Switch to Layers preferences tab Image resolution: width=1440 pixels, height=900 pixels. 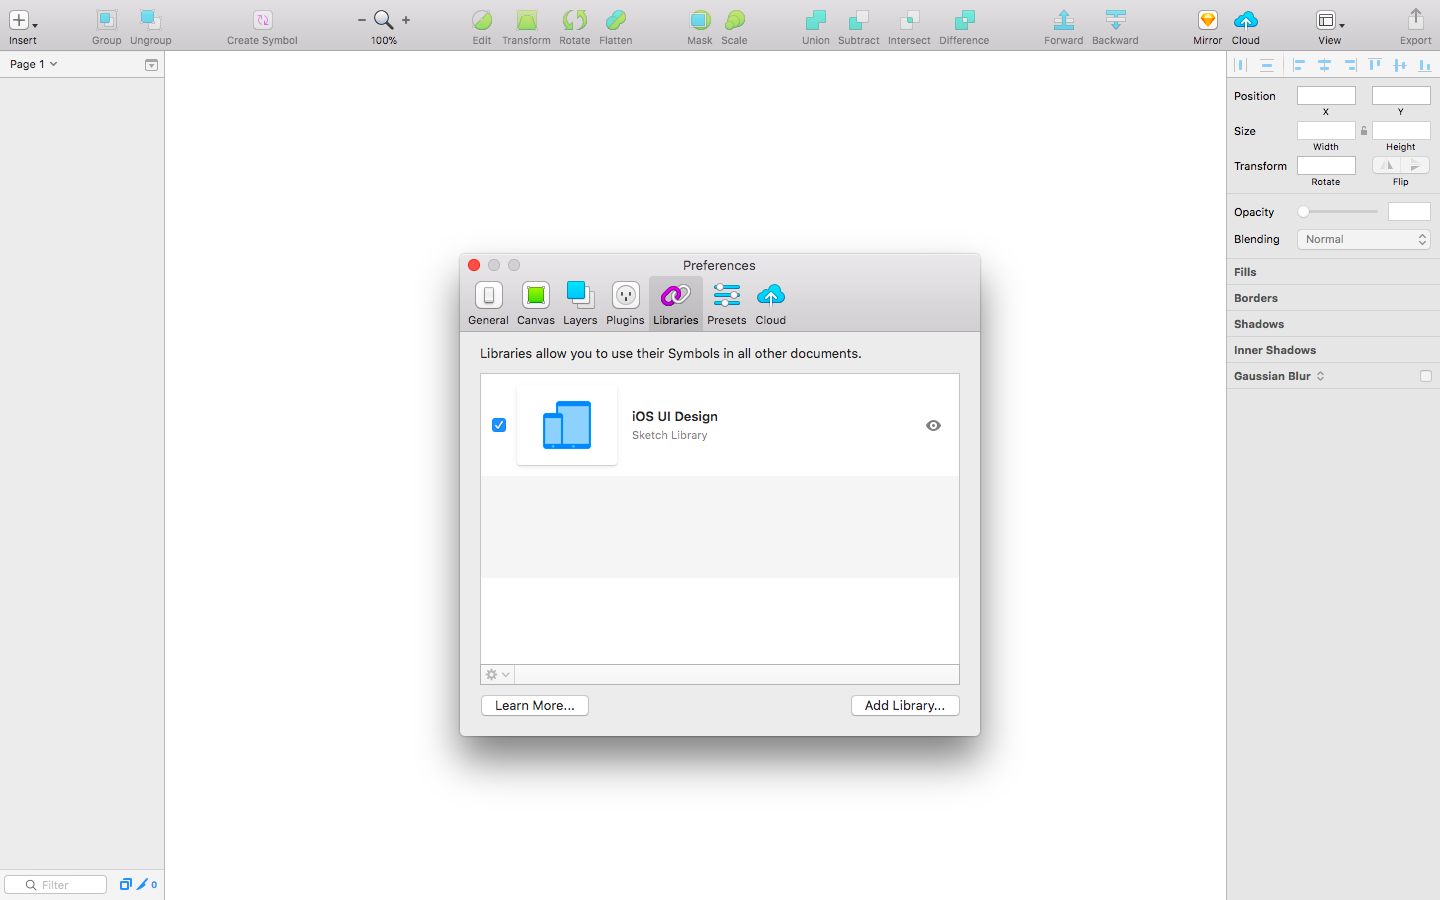click(580, 304)
